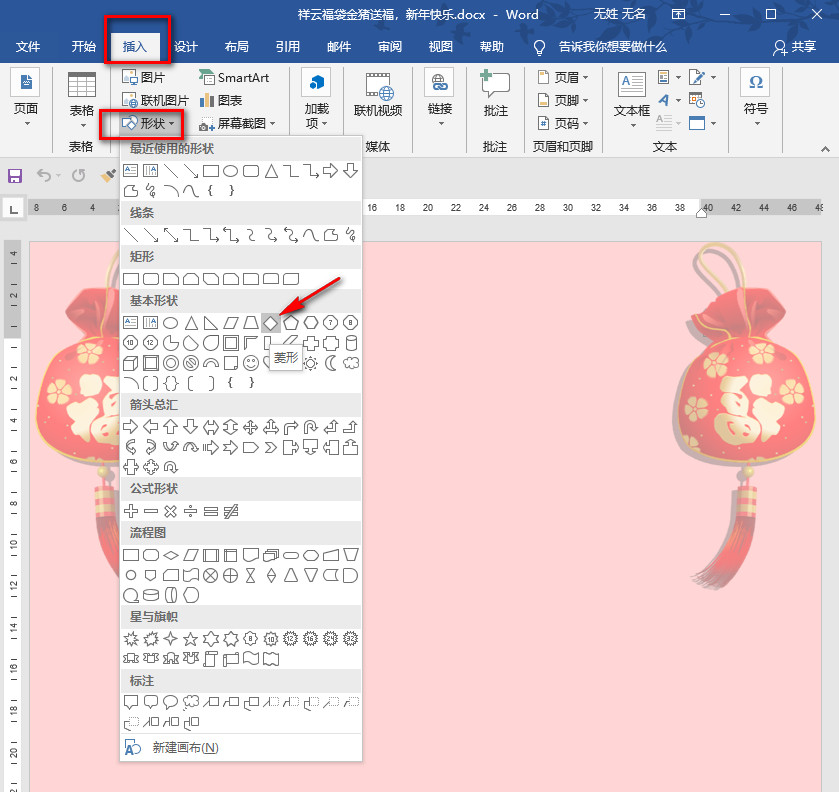The image size is (839, 792).
Task: Open the Table (表格) dropdown
Action: coord(82,100)
